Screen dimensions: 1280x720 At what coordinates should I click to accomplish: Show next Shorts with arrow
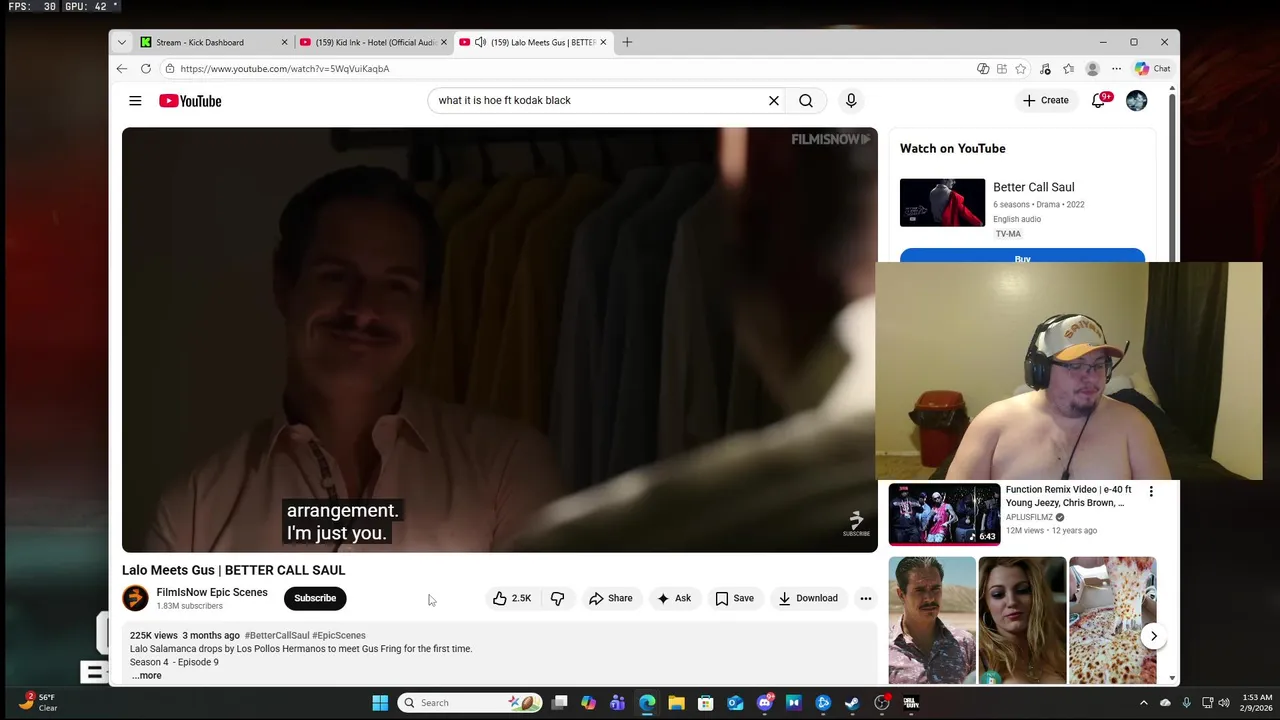click(x=1153, y=636)
